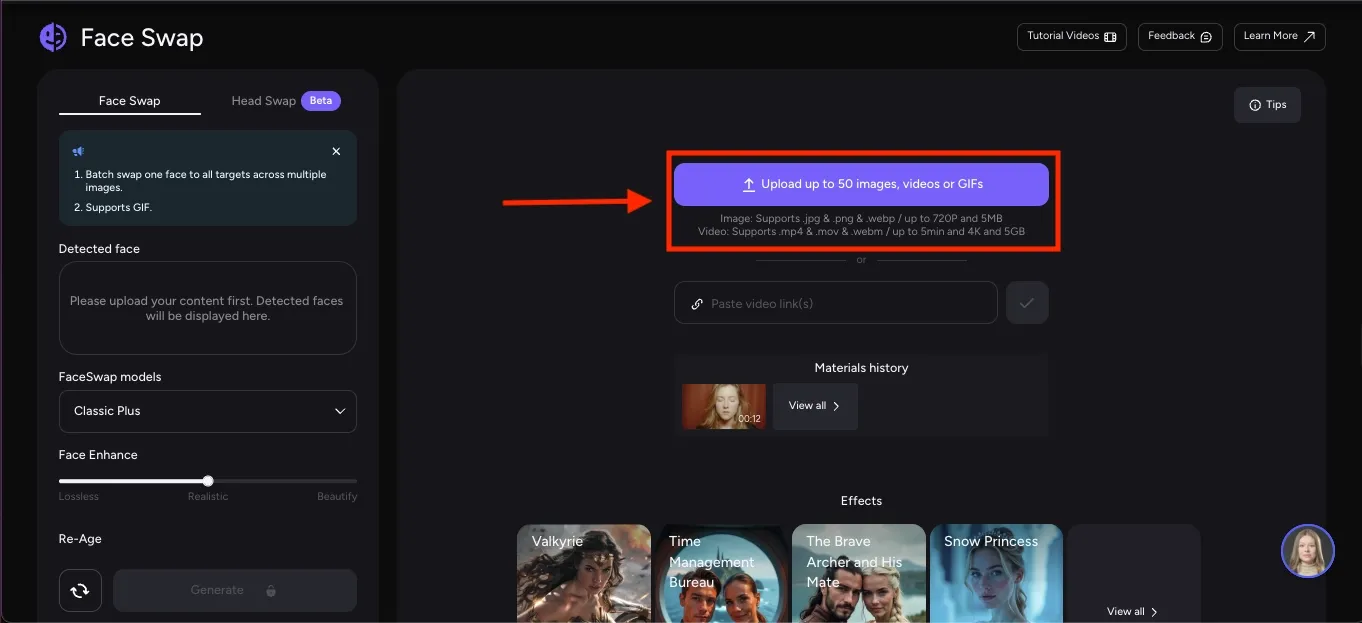Click the Tutorial Videos film icon
The image size is (1362, 623).
(x=1110, y=37)
